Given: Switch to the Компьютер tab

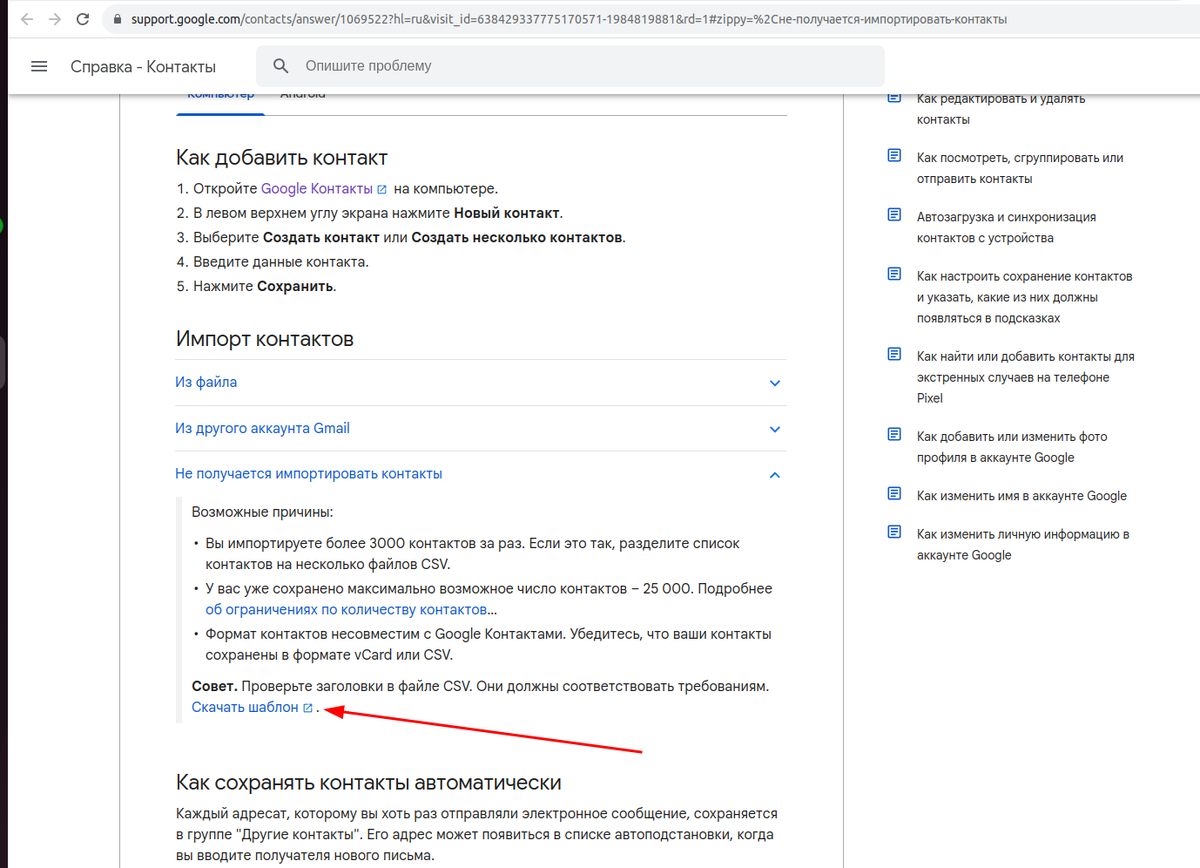Looking at the screenshot, I should pos(220,97).
